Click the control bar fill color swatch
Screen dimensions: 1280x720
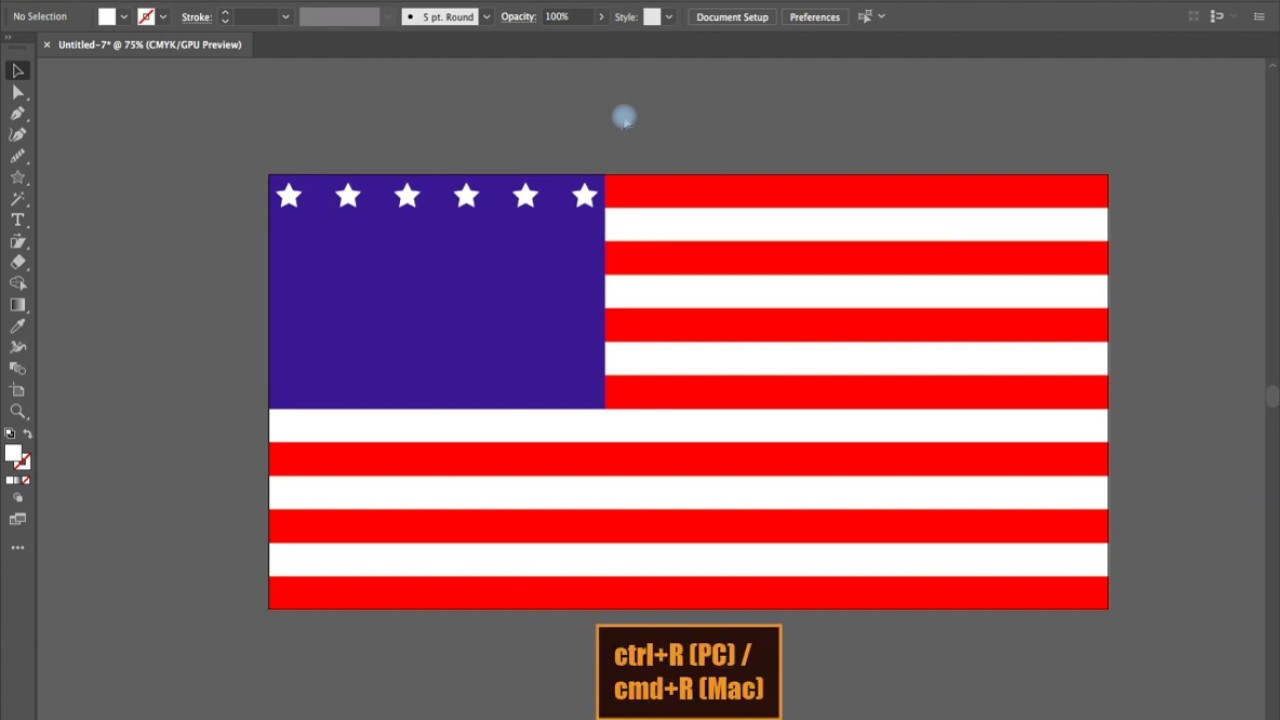(107, 17)
